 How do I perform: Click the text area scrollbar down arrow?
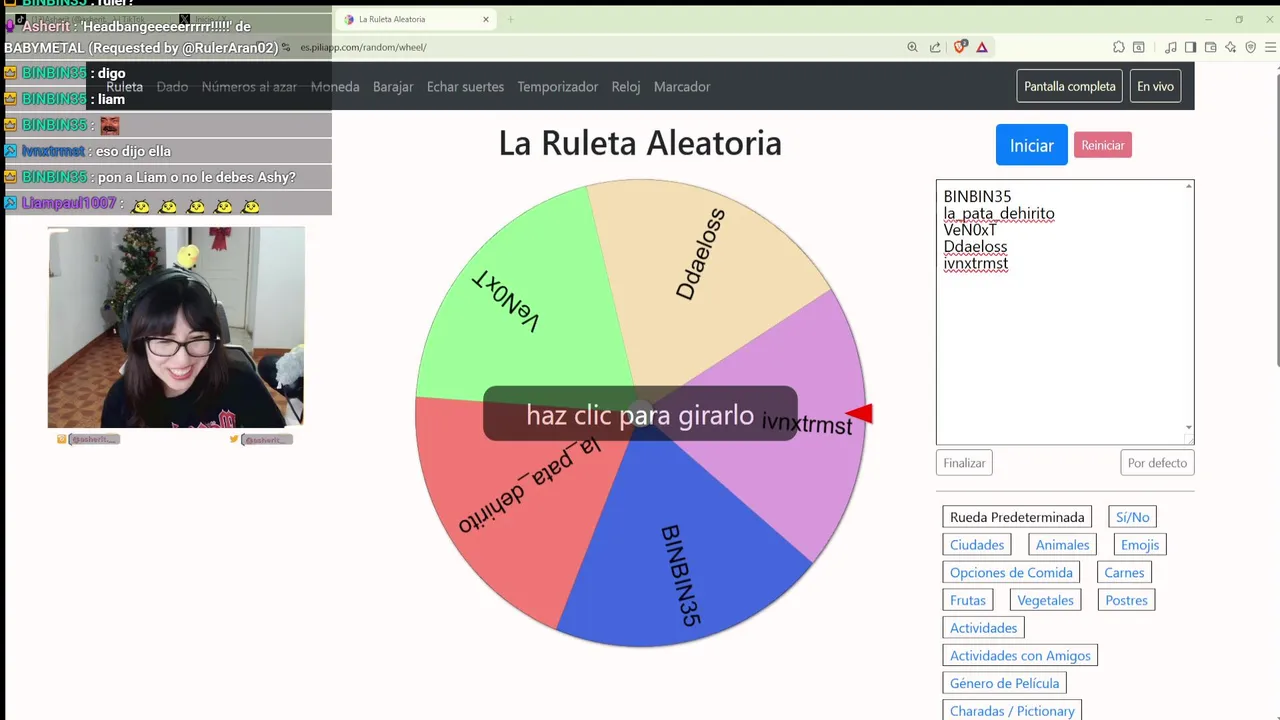coord(1189,428)
